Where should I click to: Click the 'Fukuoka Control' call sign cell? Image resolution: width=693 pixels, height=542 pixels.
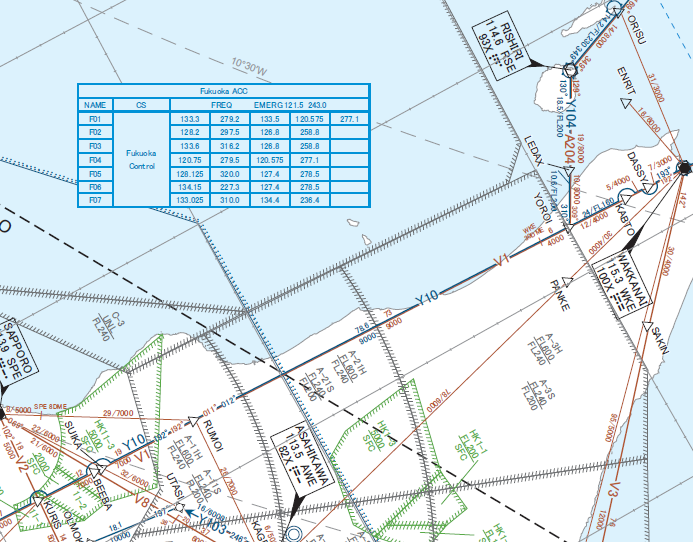tap(141, 160)
